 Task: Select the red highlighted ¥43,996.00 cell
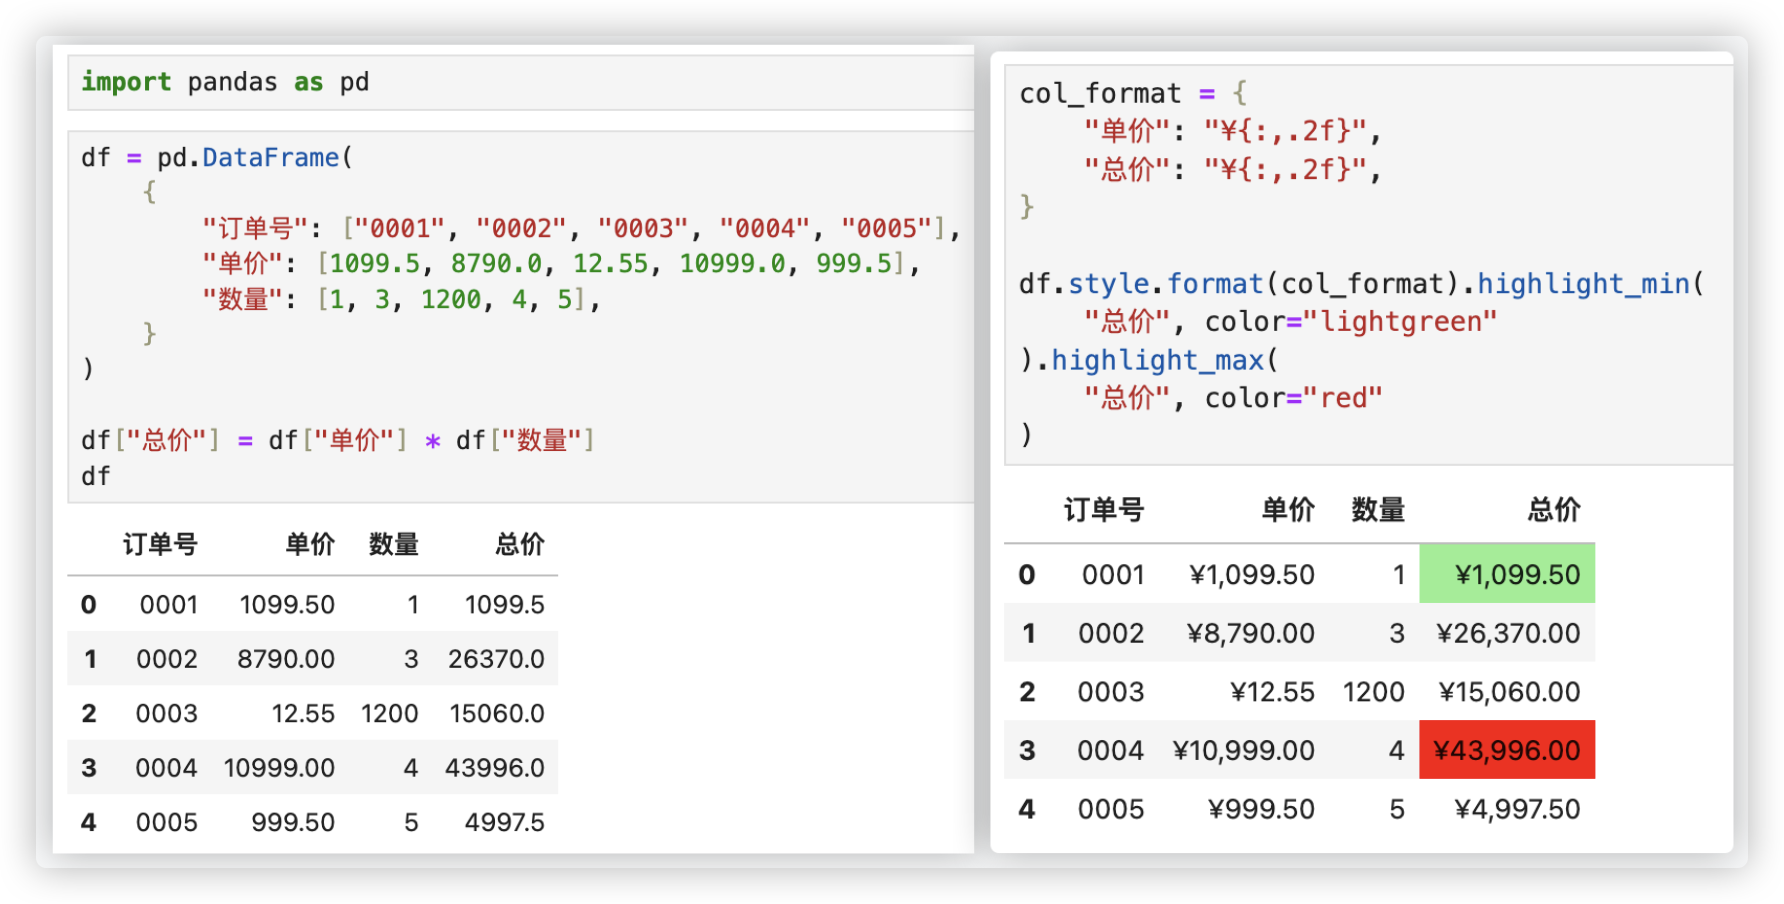(1507, 750)
